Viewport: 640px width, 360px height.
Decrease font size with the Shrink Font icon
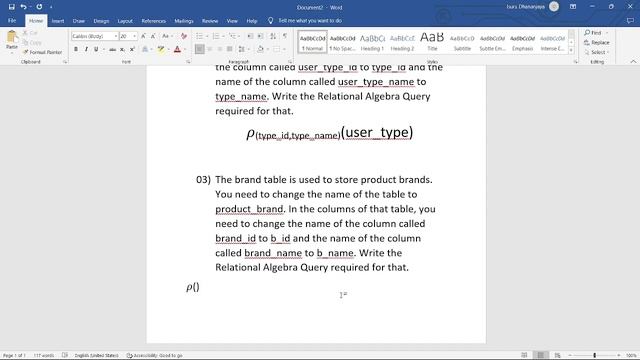click(153, 36)
